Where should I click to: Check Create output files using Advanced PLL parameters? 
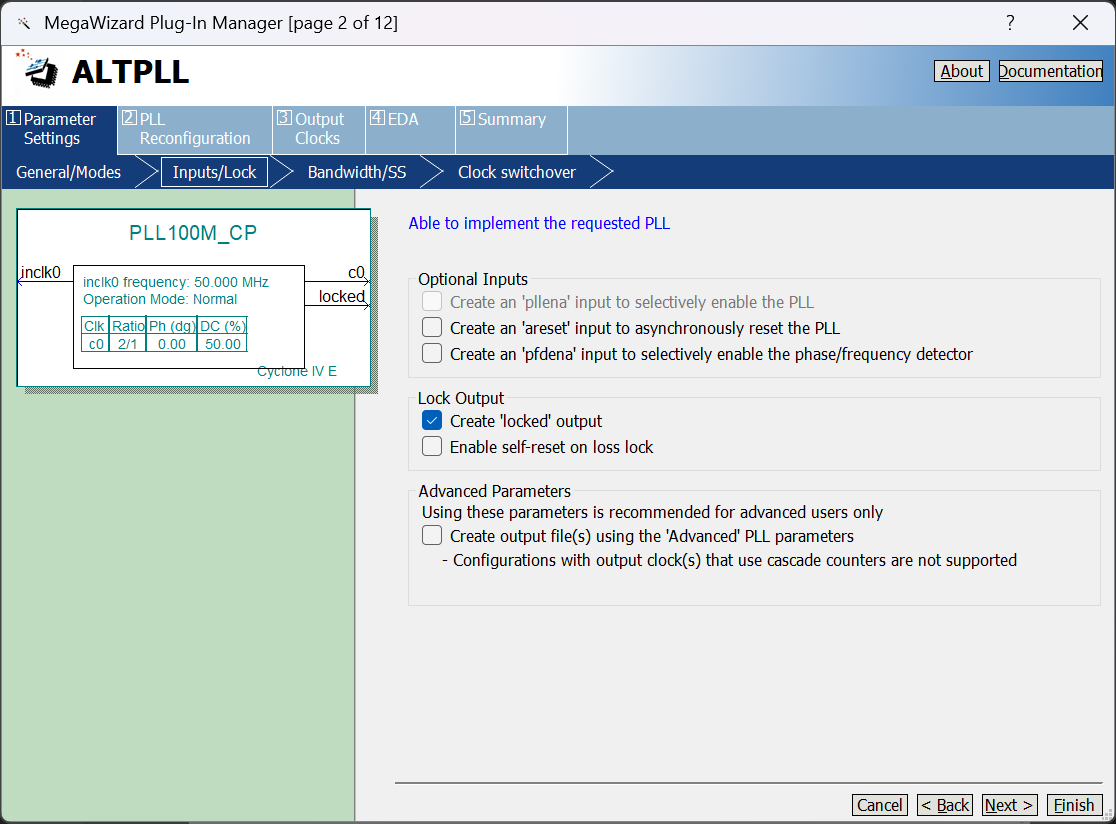click(x=432, y=535)
